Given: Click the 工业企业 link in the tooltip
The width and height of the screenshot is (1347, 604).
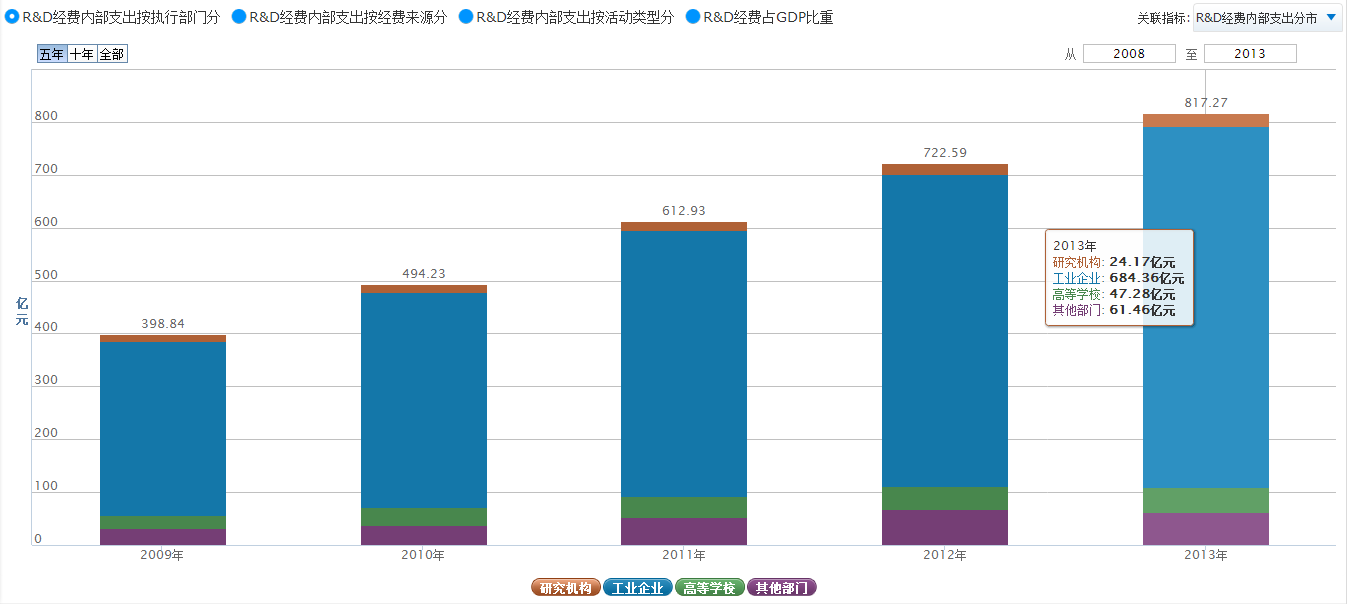Looking at the screenshot, I should click(1076, 278).
